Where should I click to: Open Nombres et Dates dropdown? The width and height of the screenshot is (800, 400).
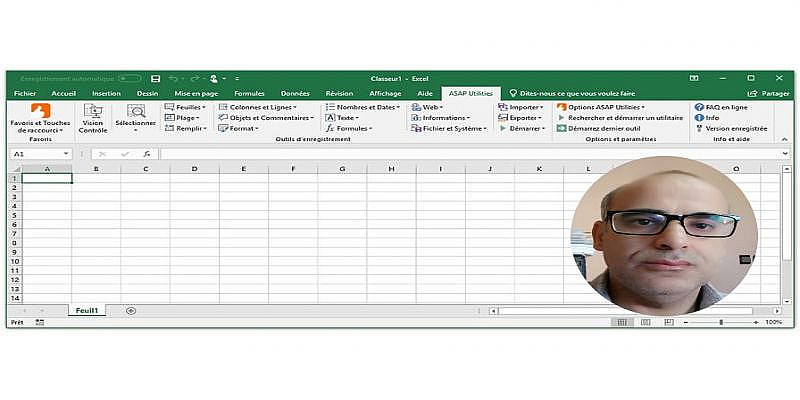point(362,107)
